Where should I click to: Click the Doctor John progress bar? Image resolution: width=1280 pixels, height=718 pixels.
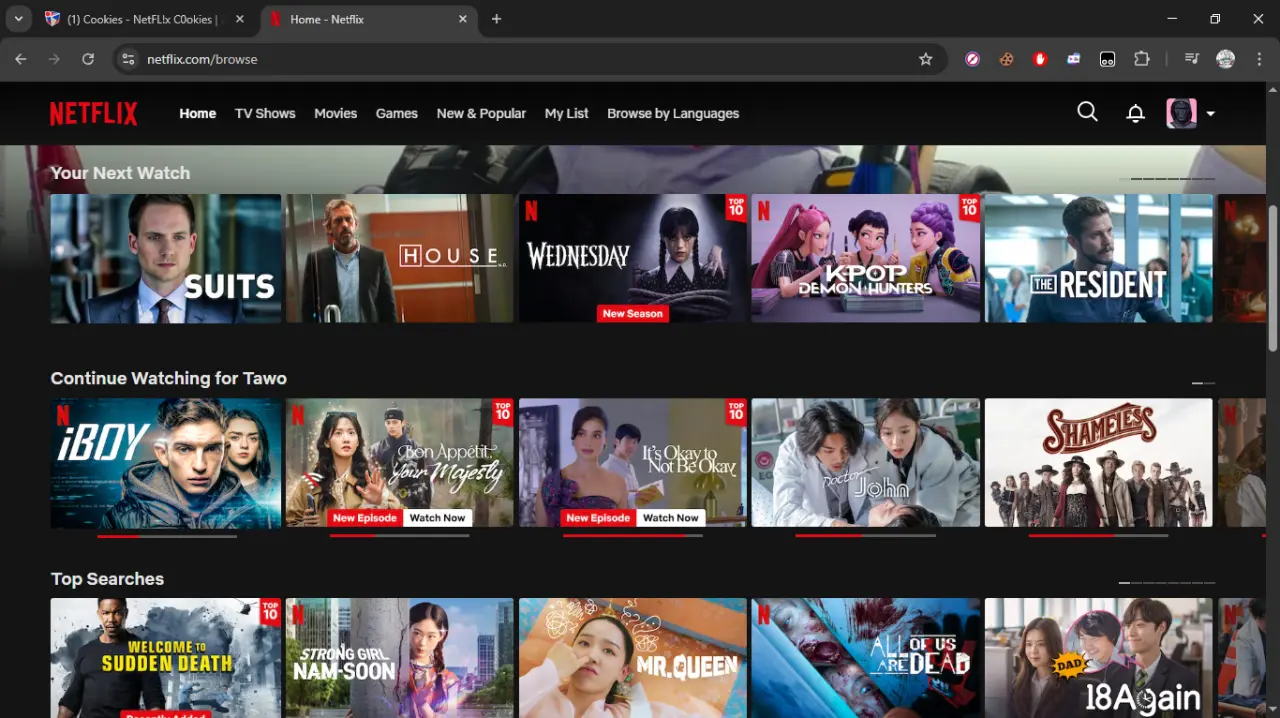pos(866,536)
